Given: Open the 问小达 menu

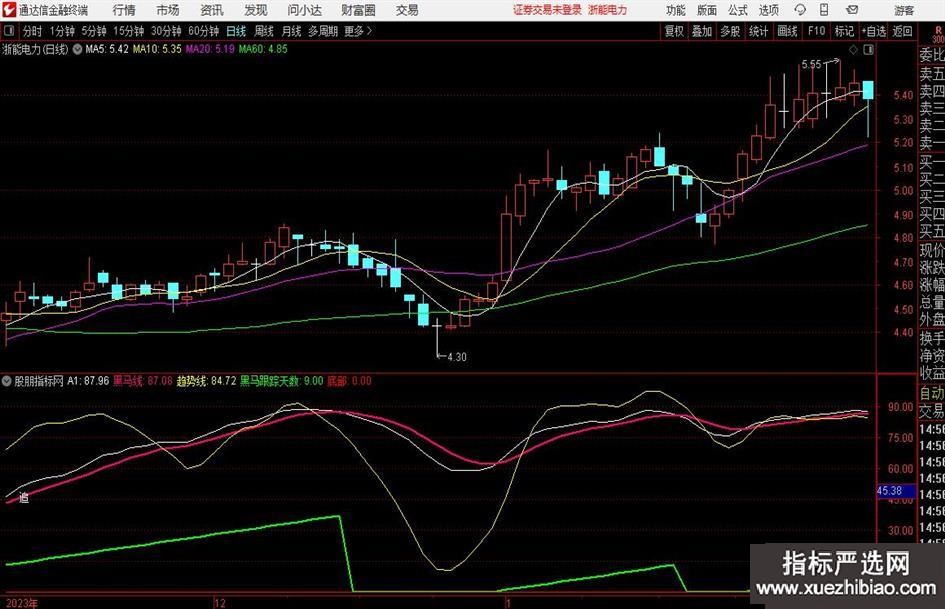Looking at the screenshot, I should click(304, 10).
